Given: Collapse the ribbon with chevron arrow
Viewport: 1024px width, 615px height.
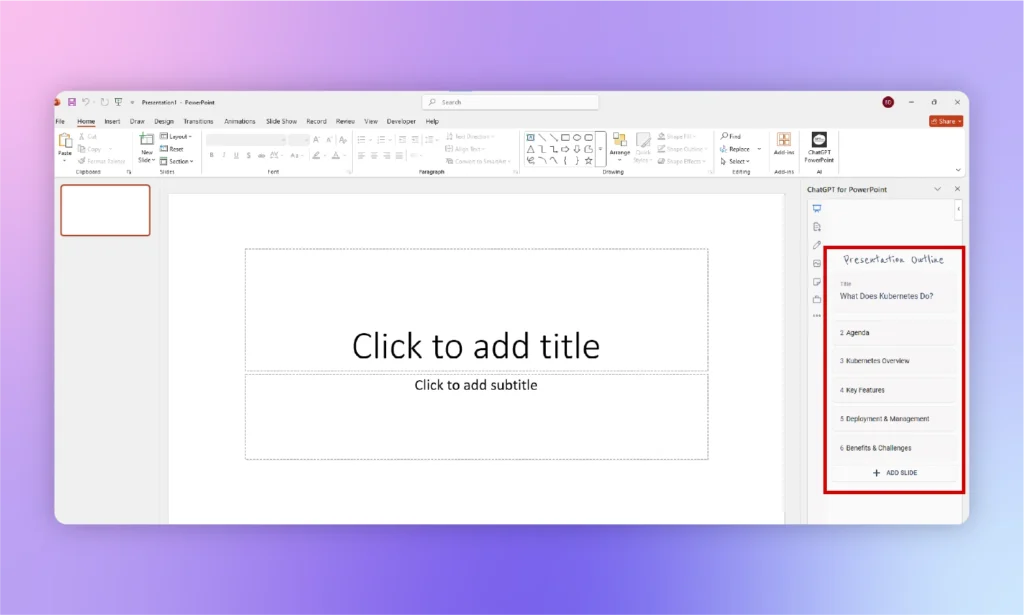Looking at the screenshot, I should [x=958, y=170].
